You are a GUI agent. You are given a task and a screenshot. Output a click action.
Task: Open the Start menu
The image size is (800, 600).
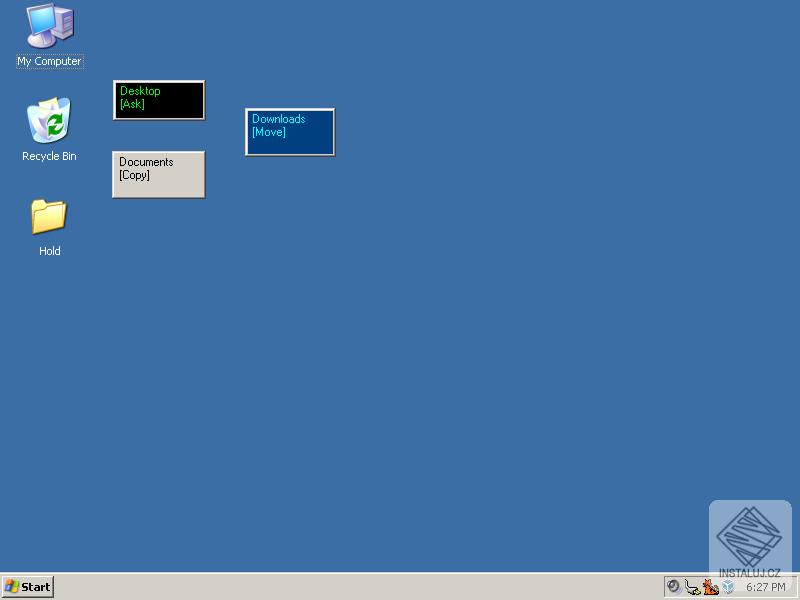(x=28, y=587)
